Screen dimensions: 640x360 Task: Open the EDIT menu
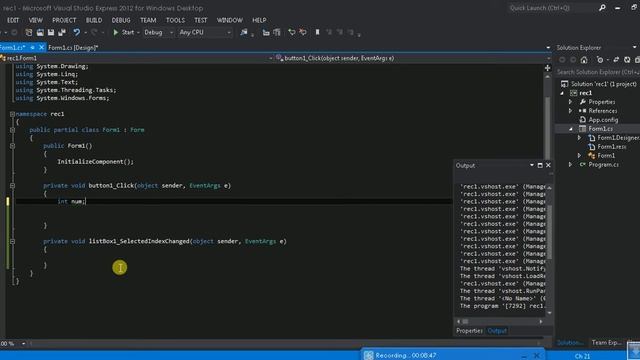click(x=13, y=20)
